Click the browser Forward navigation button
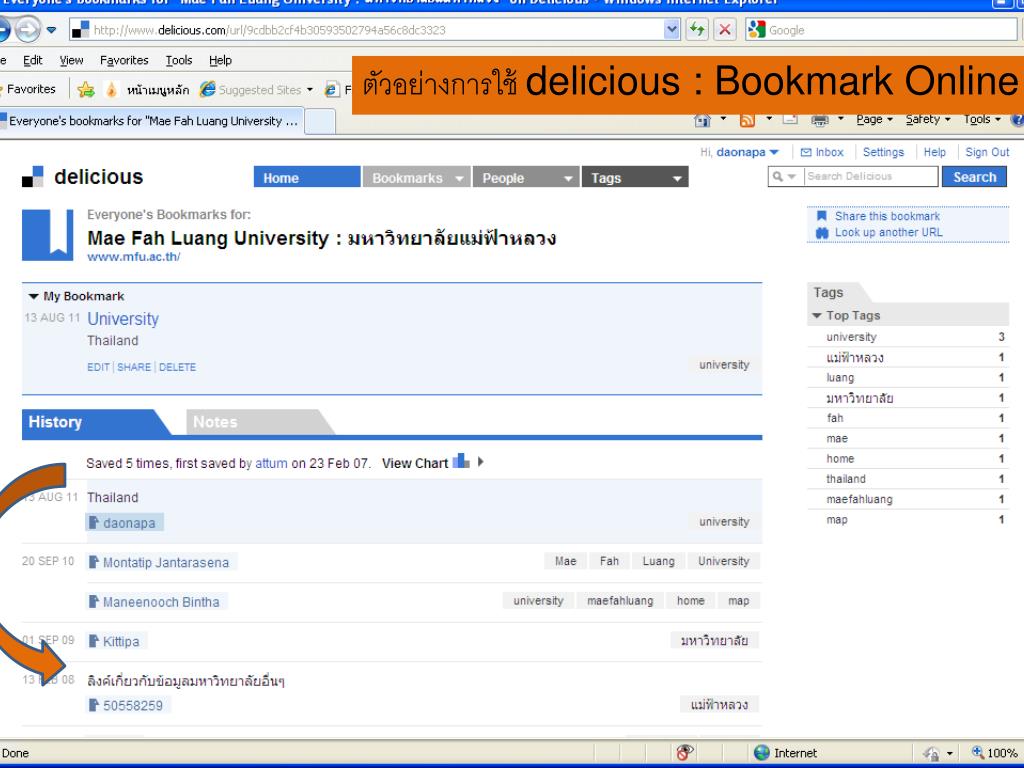This screenshot has width=1024, height=768. (27, 30)
